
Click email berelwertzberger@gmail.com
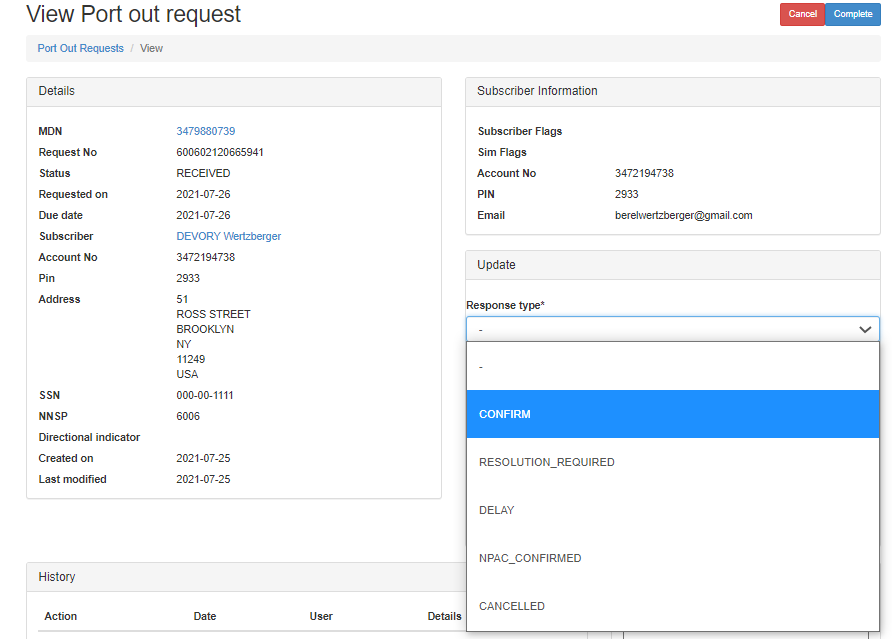click(x=683, y=215)
